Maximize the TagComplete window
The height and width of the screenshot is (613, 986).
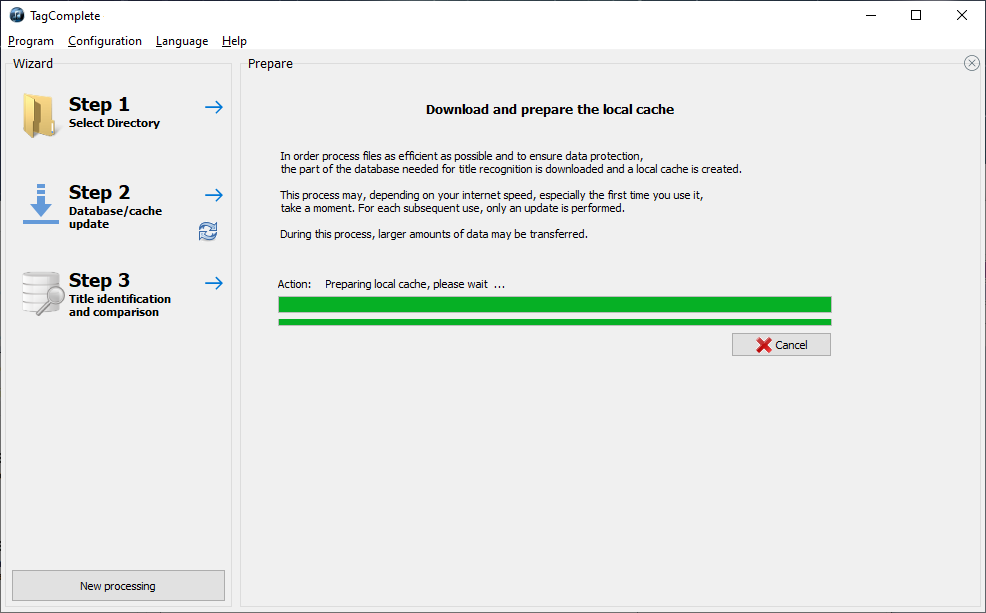(x=916, y=15)
